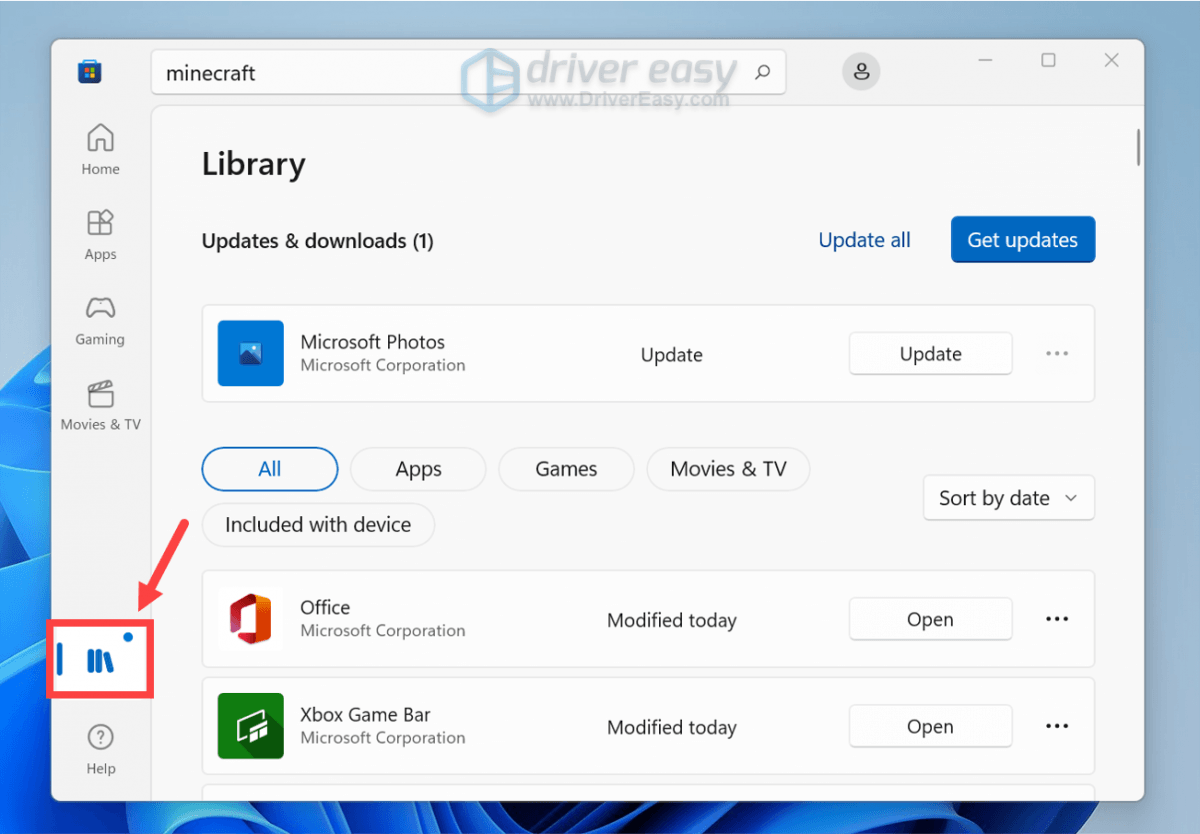
Task: Click Microsoft Corporation under Microsoft Photos
Action: pos(383,365)
